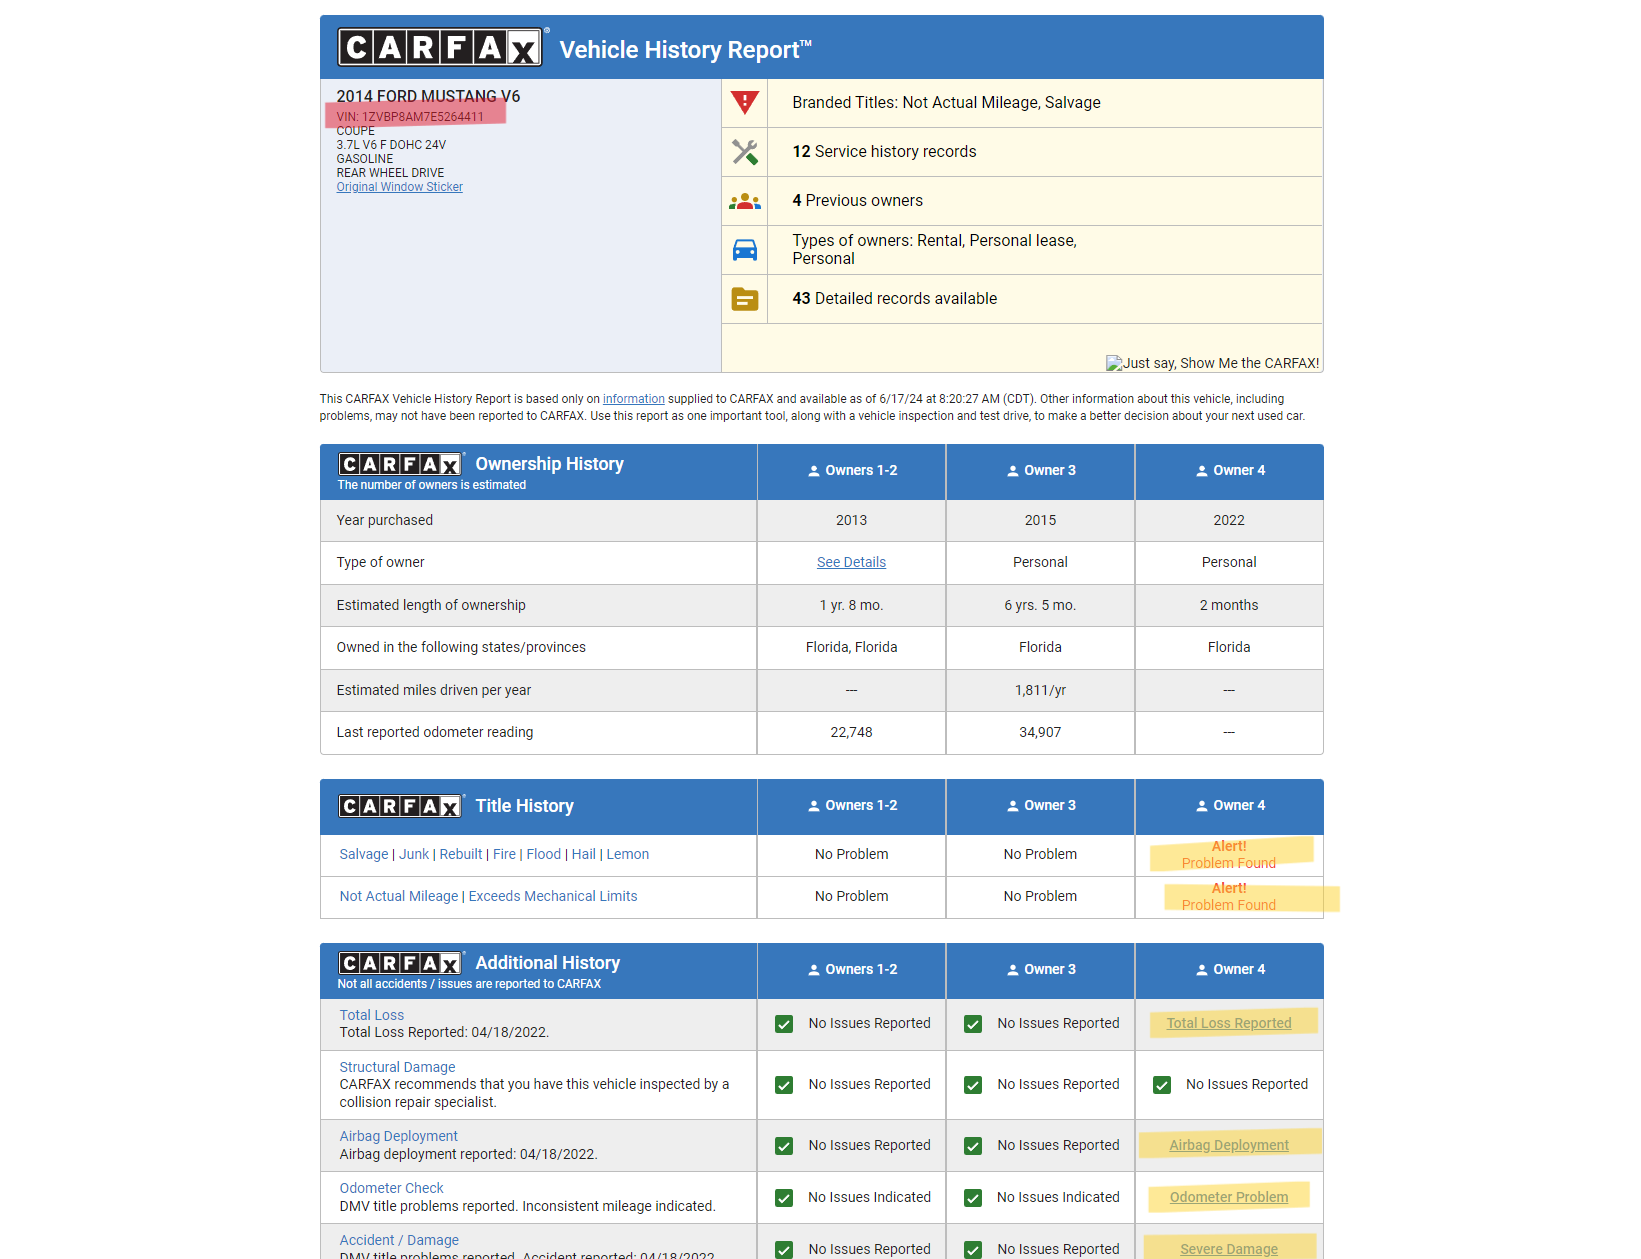
Task: Click the Total Loss row heading link
Action: [372, 1015]
